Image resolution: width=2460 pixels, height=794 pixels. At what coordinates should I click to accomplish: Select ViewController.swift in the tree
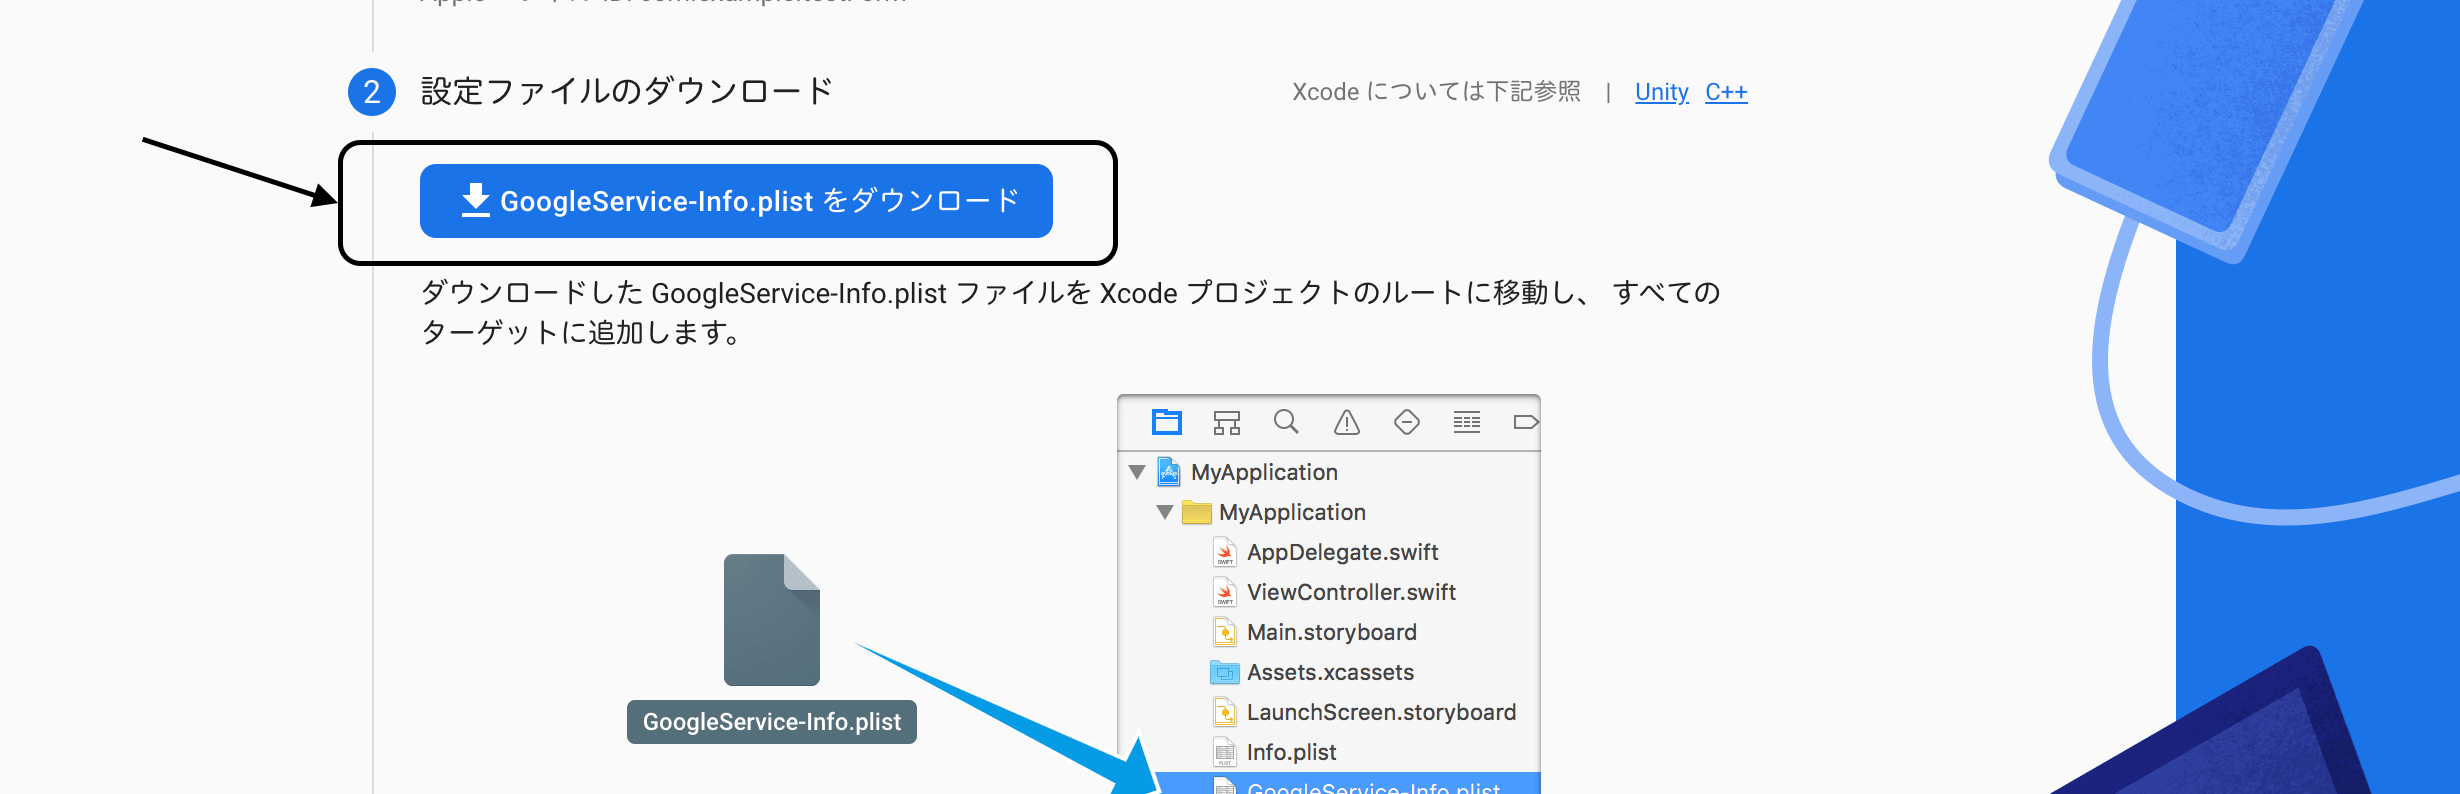[1351, 592]
